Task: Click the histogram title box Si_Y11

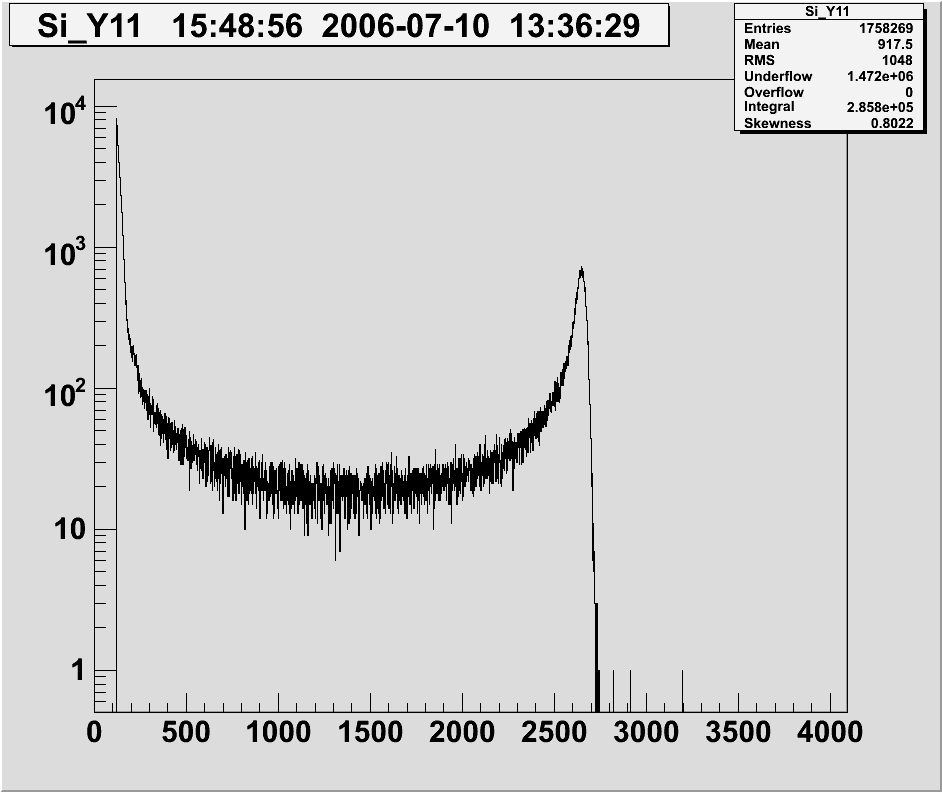Action: (338, 25)
